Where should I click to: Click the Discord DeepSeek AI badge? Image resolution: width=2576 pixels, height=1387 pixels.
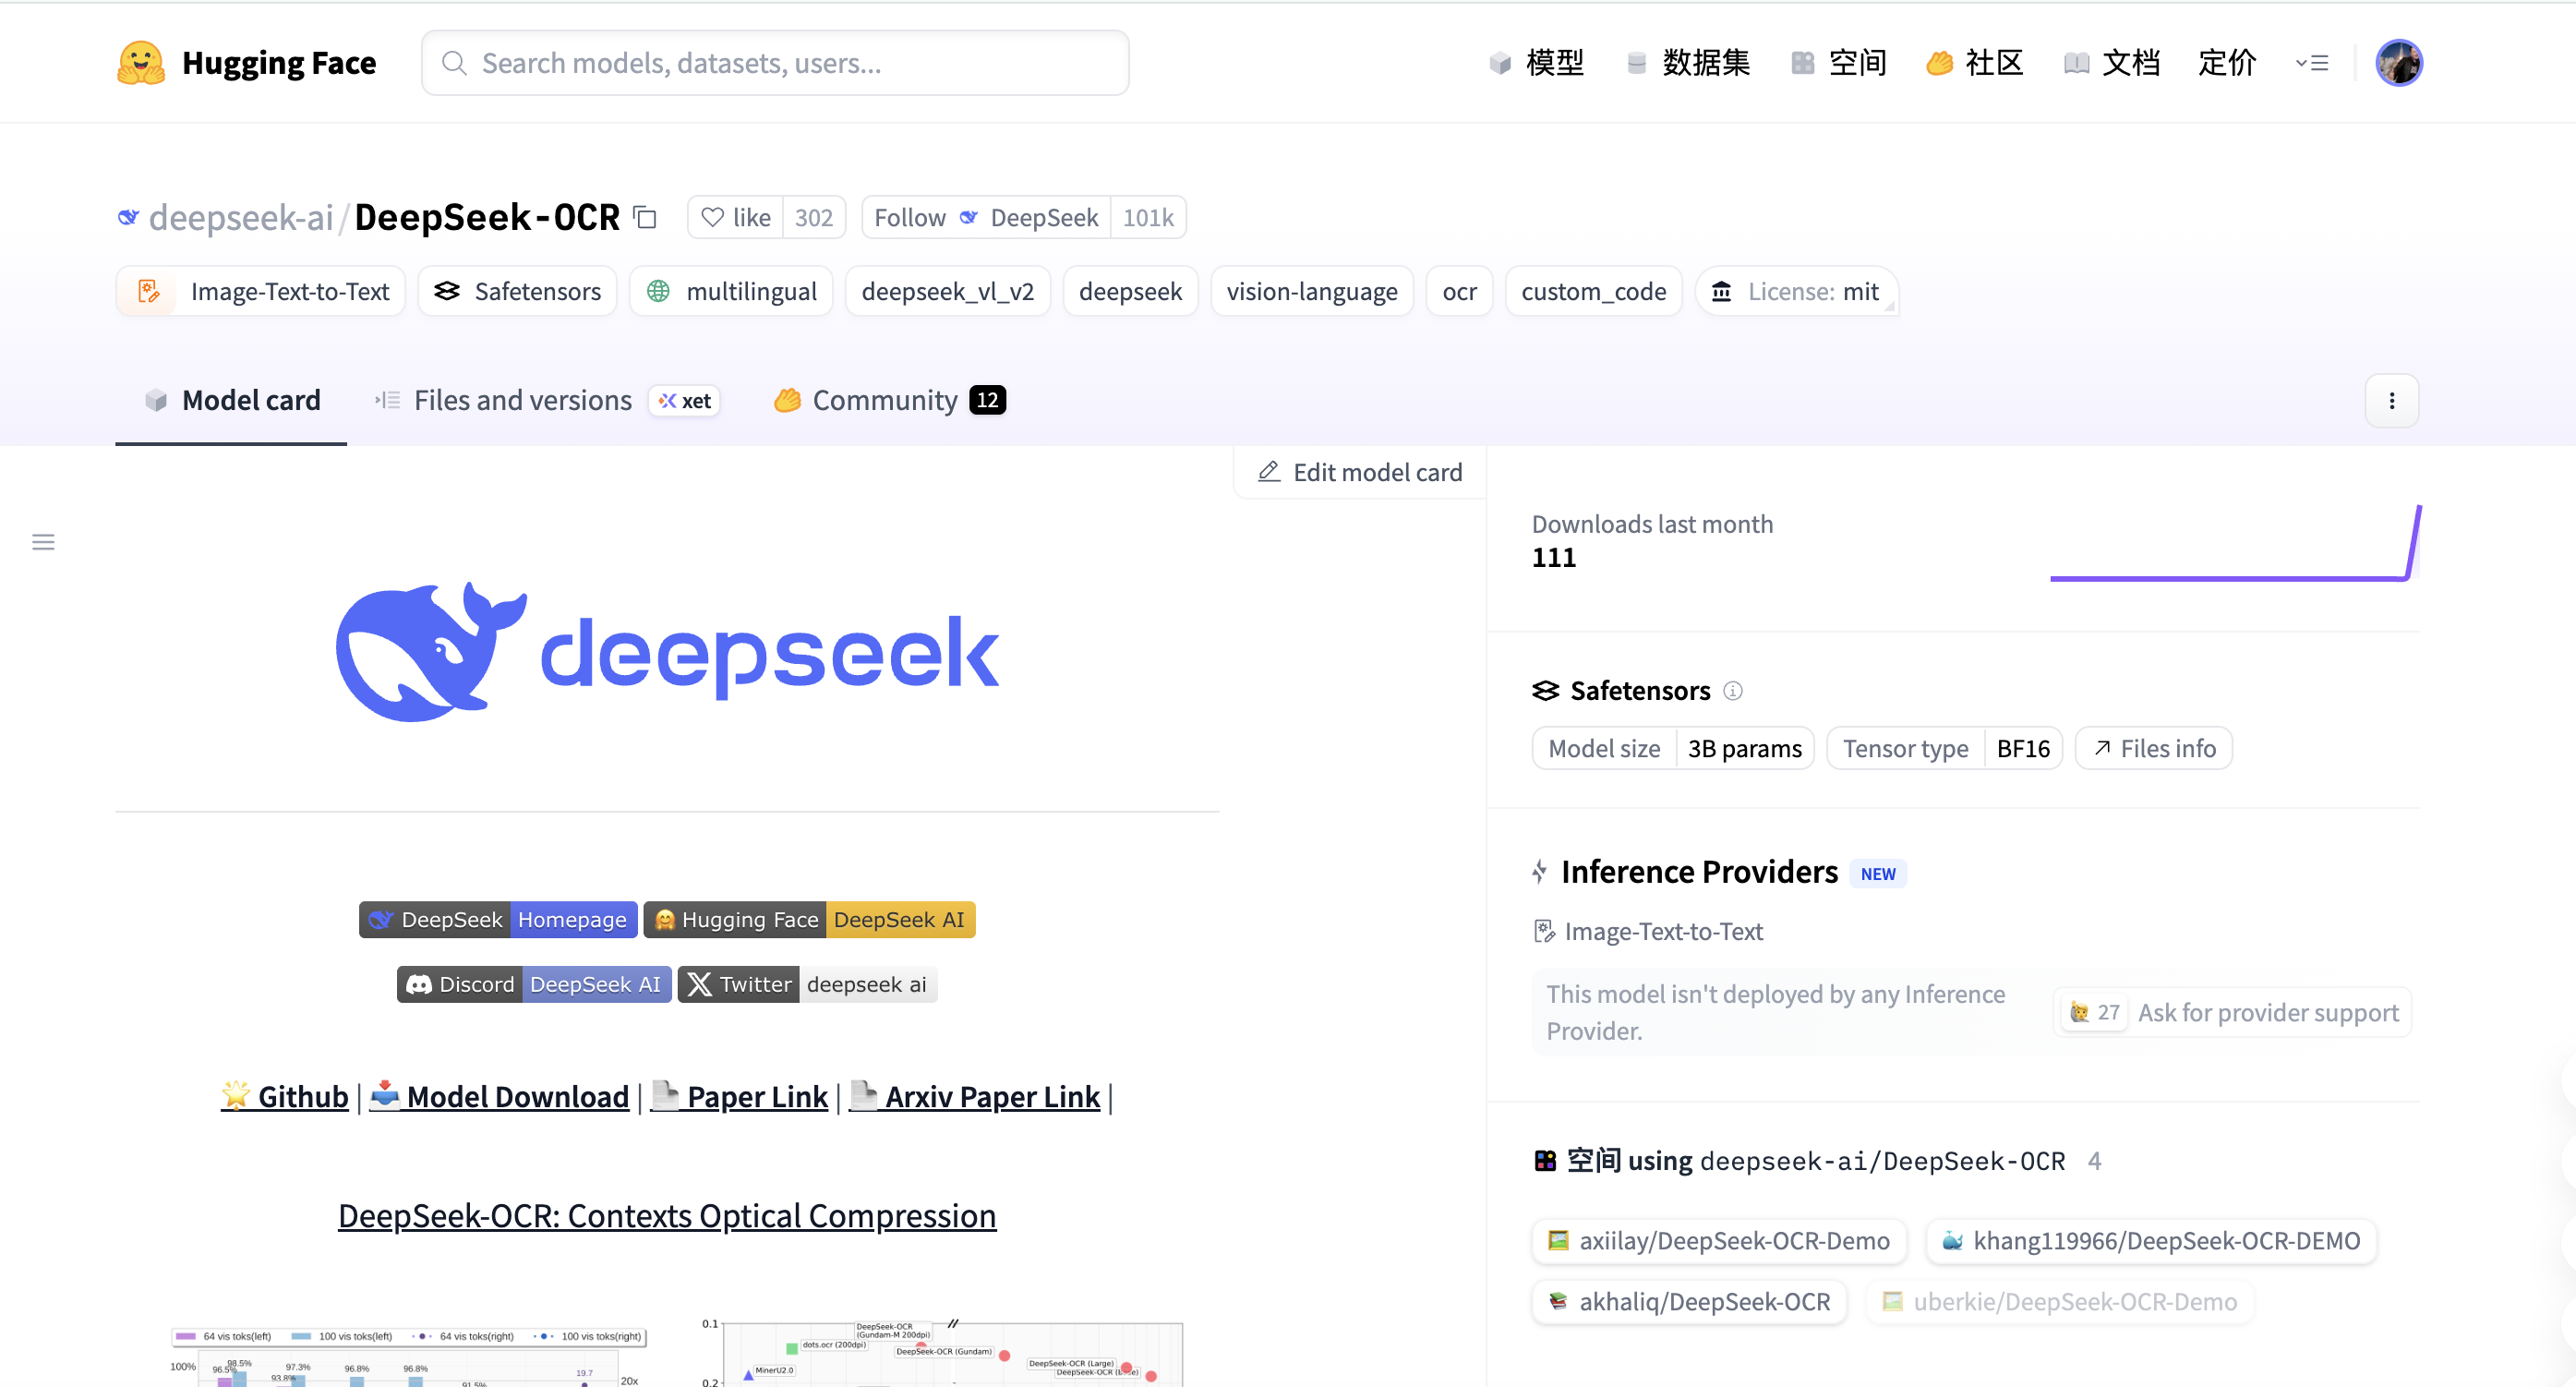(533, 983)
